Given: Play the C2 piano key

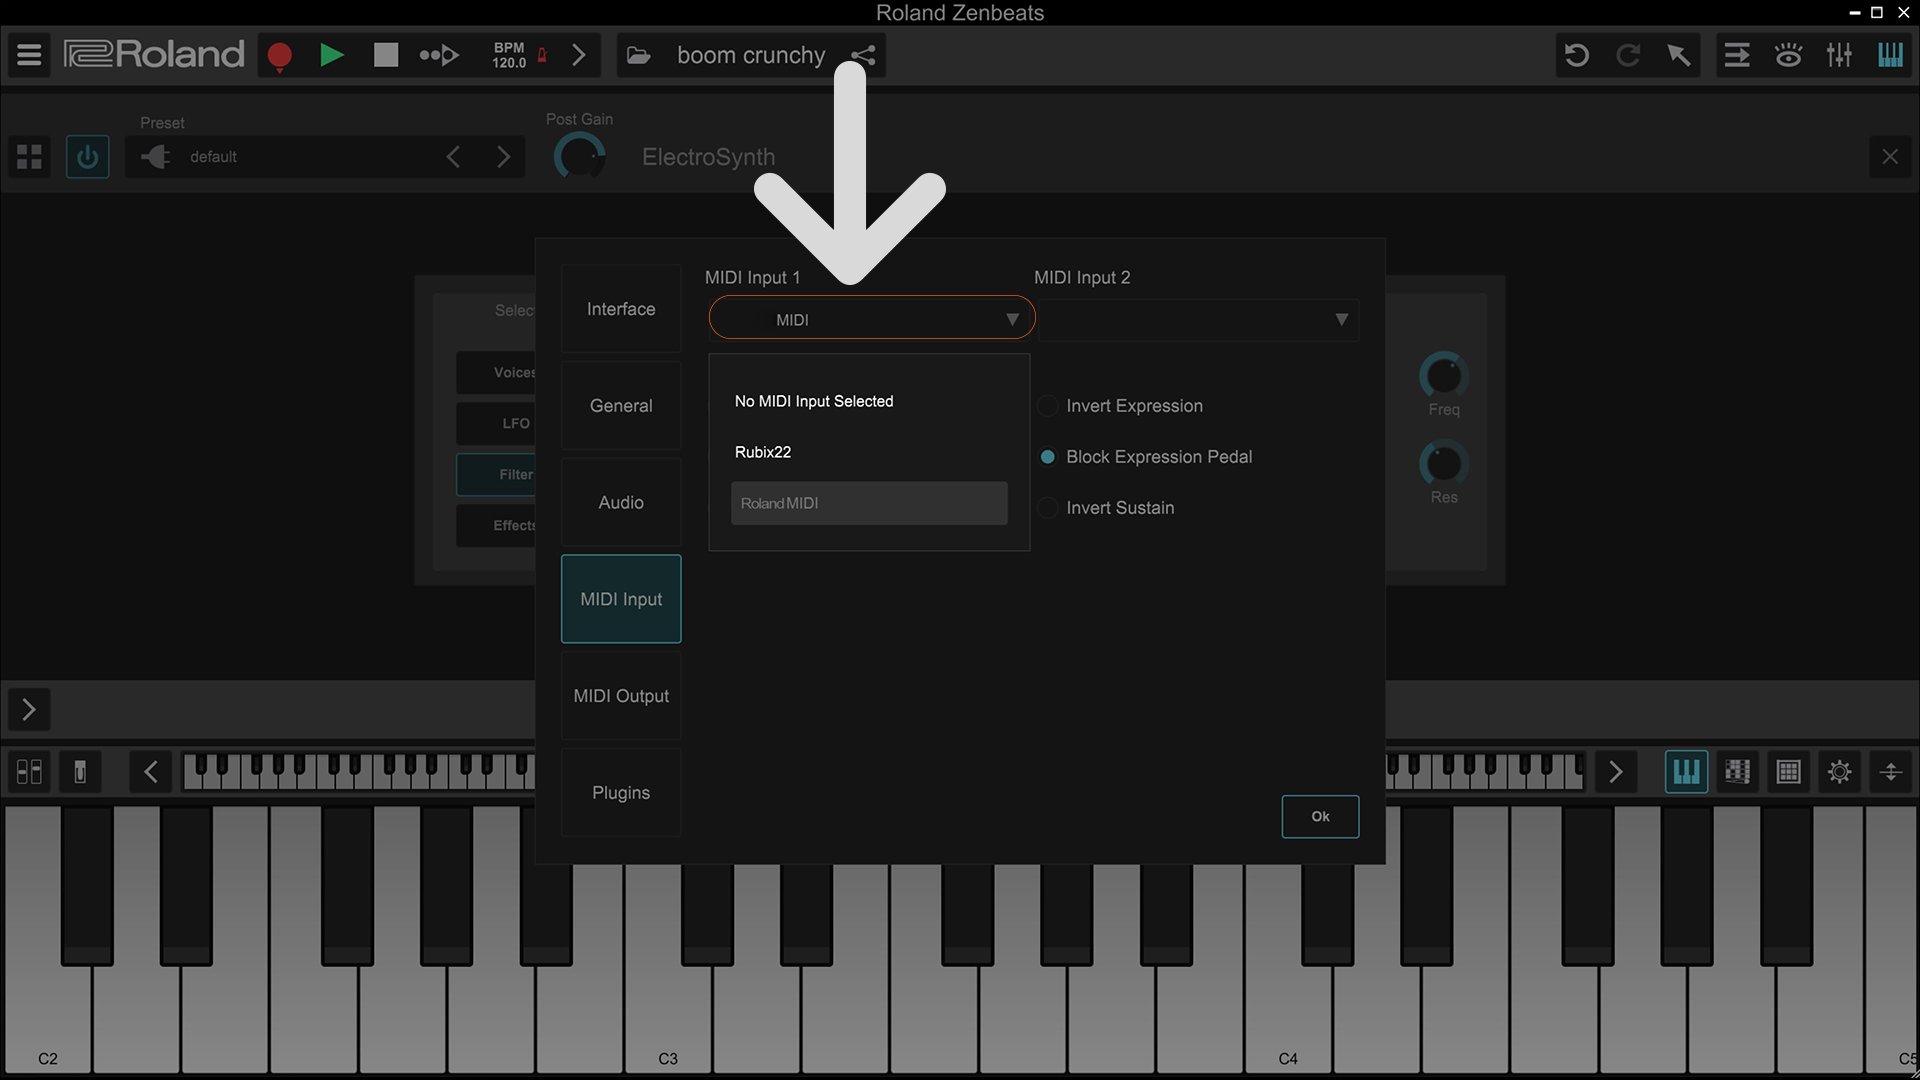Looking at the screenshot, I should pyautogui.click(x=47, y=1020).
